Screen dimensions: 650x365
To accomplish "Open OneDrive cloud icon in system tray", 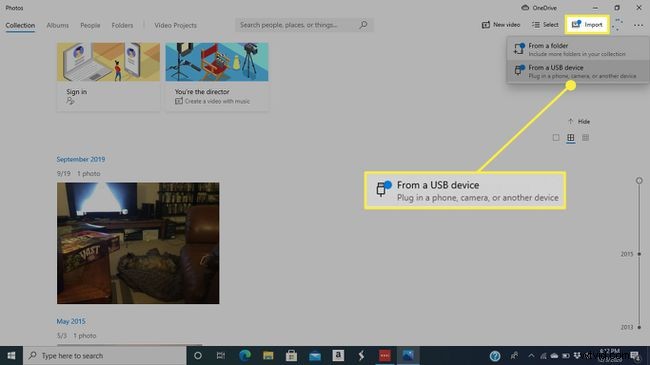I will [x=554, y=355].
